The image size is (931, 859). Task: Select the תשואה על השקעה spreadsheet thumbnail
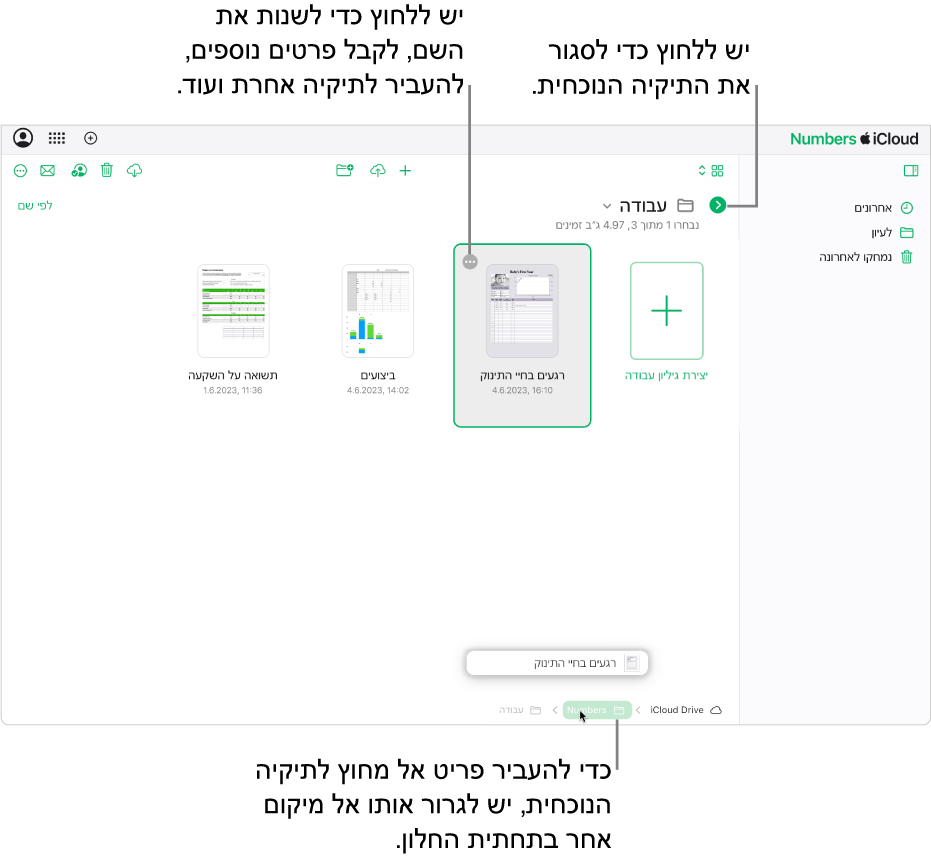tap(233, 311)
